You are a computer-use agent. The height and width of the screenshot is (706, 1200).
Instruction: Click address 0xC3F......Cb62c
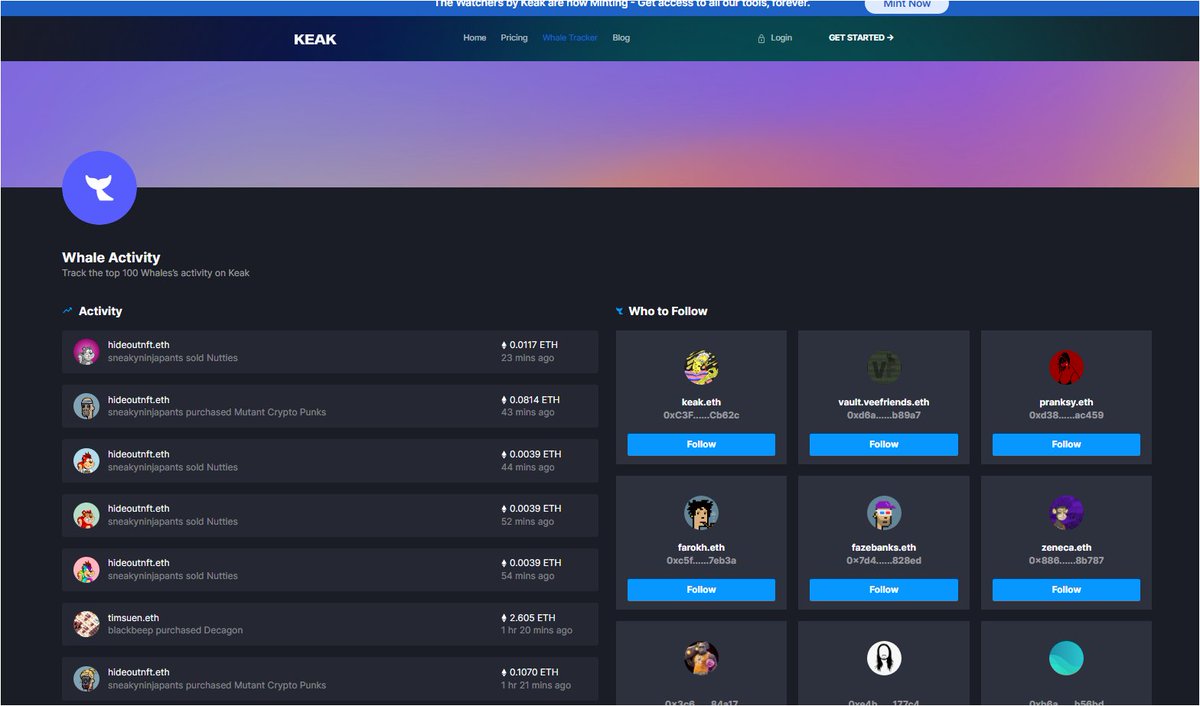coord(701,415)
